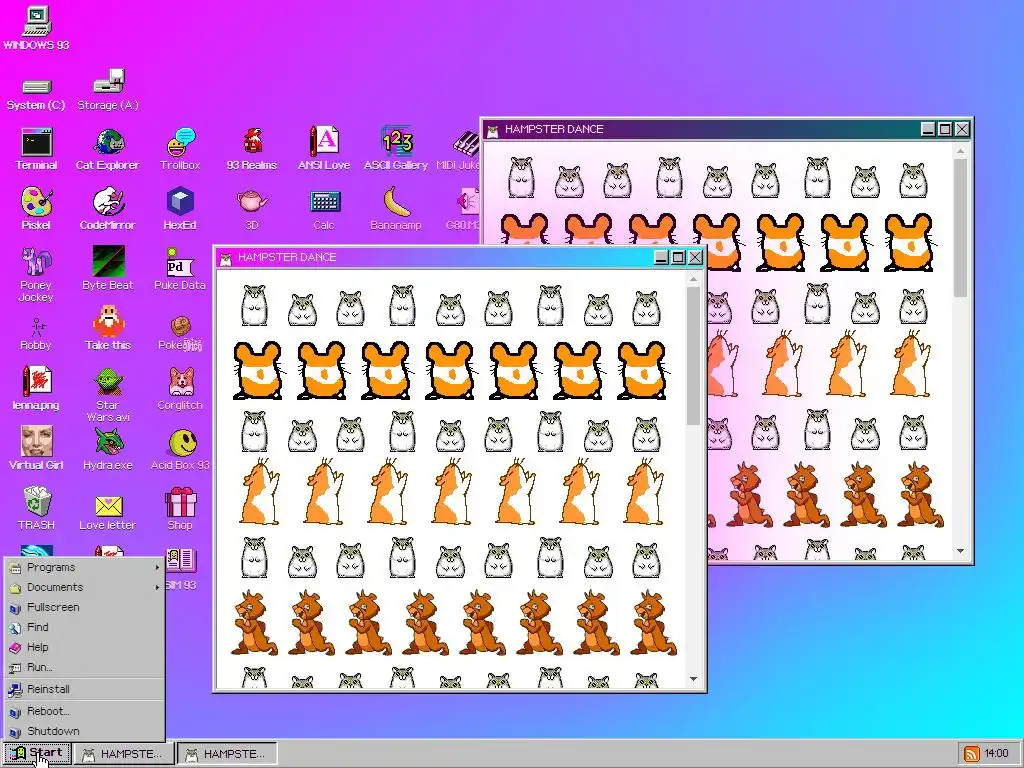Choose Shutdown from the Start menu
The height and width of the screenshot is (768, 1024).
[84, 731]
